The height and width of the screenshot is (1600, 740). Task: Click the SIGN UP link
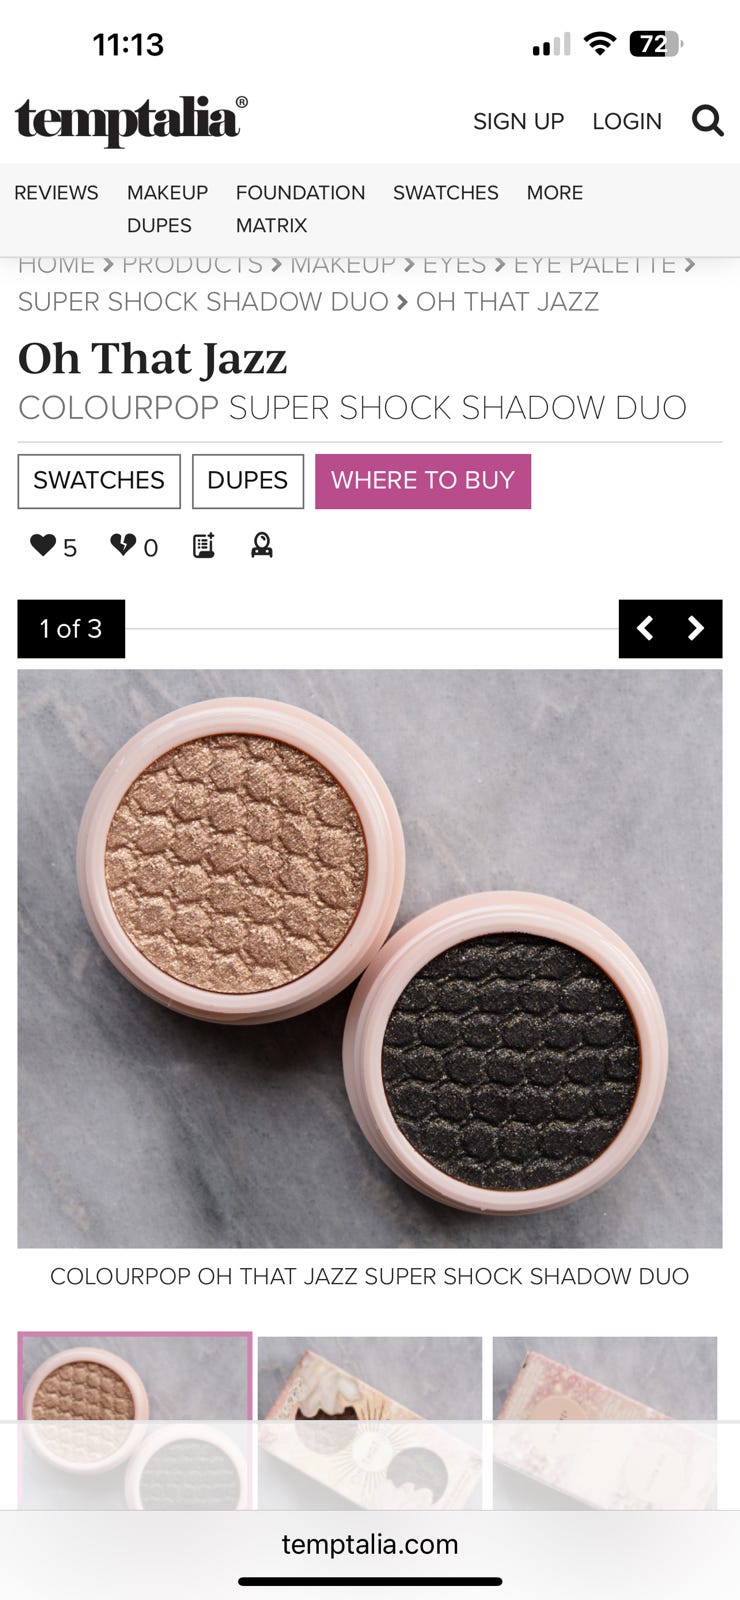tap(518, 121)
